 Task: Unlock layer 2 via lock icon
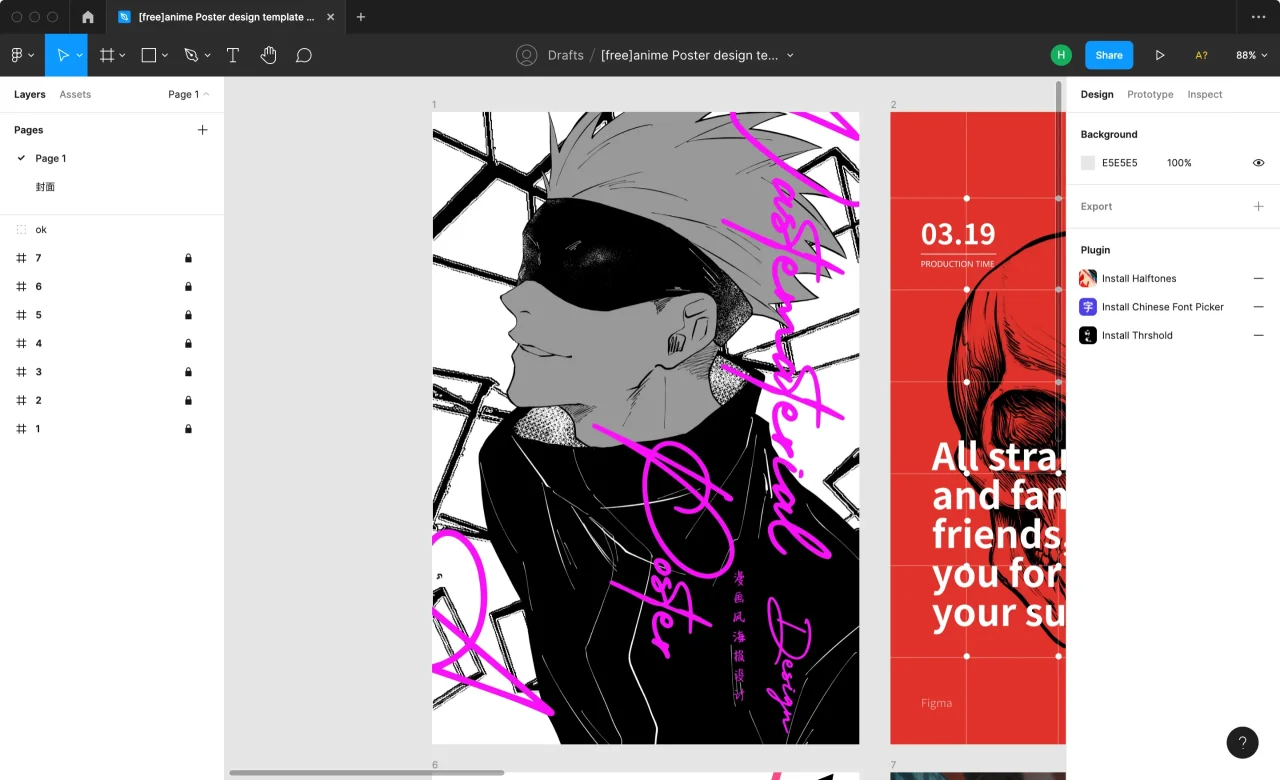pyautogui.click(x=188, y=400)
